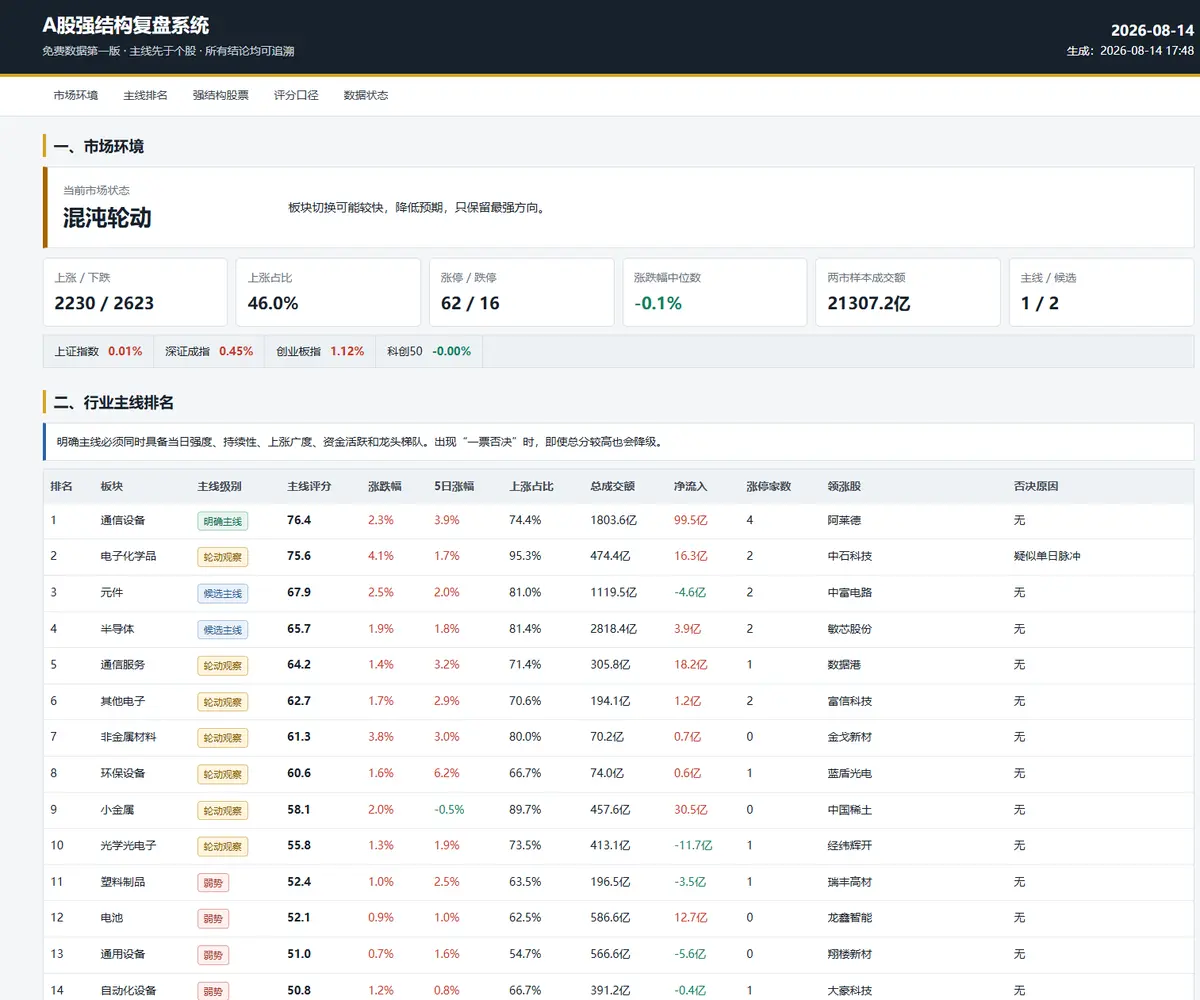Click the 上涨占比 column header in the table
This screenshot has width=1200, height=1000.
point(532,486)
